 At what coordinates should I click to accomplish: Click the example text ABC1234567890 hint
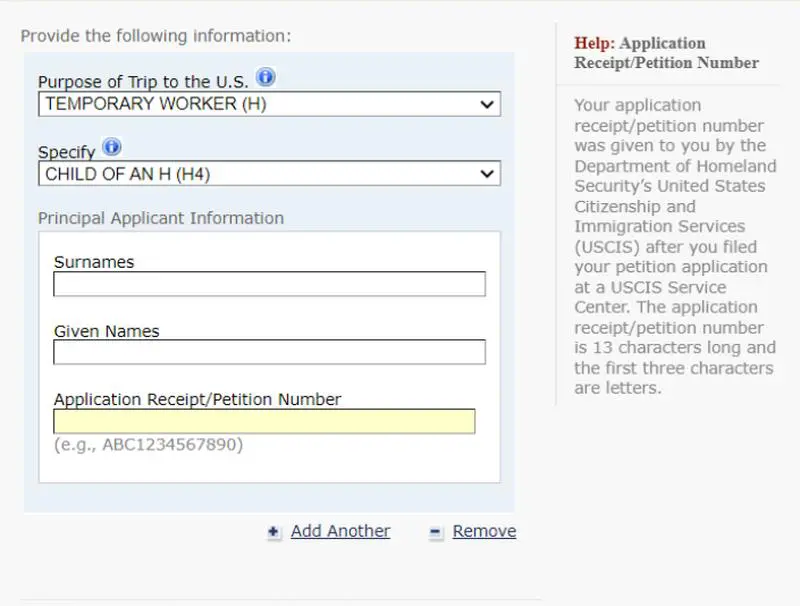click(148, 444)
